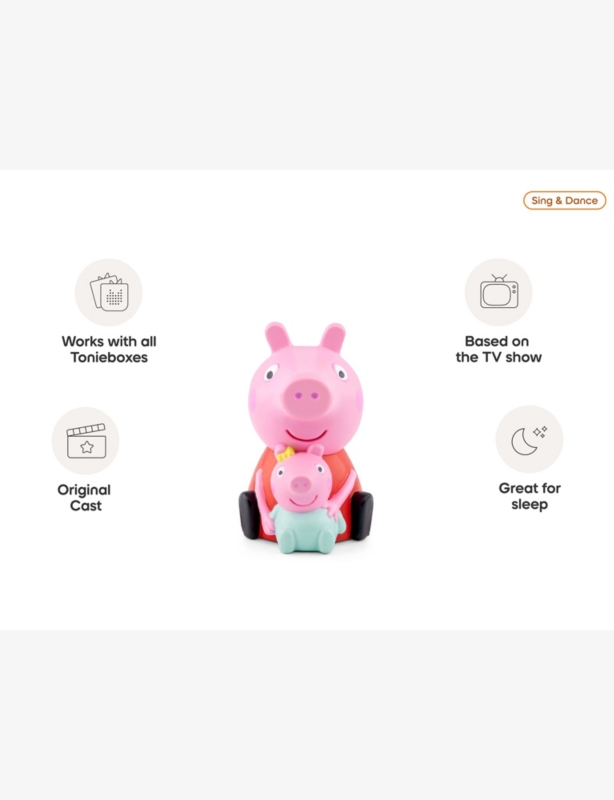The width and height of the screenshot is (614, 800).
Task: Click the sparkle stars beside the moon
Action: point(541,432)
